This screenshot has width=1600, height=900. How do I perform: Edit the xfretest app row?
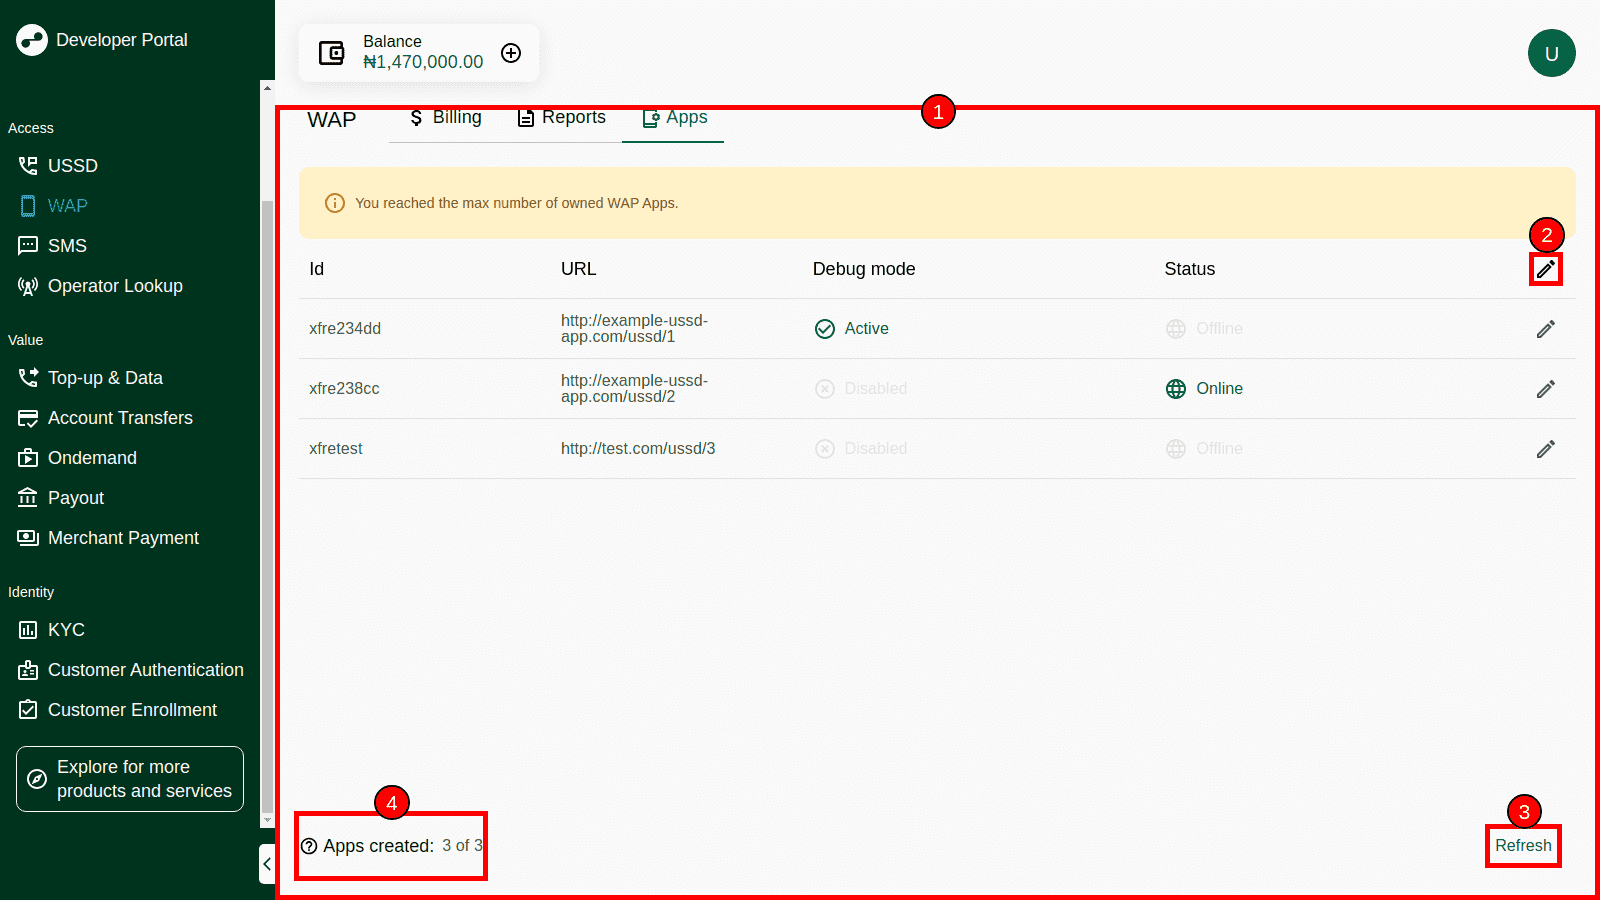coord(1545,449)
